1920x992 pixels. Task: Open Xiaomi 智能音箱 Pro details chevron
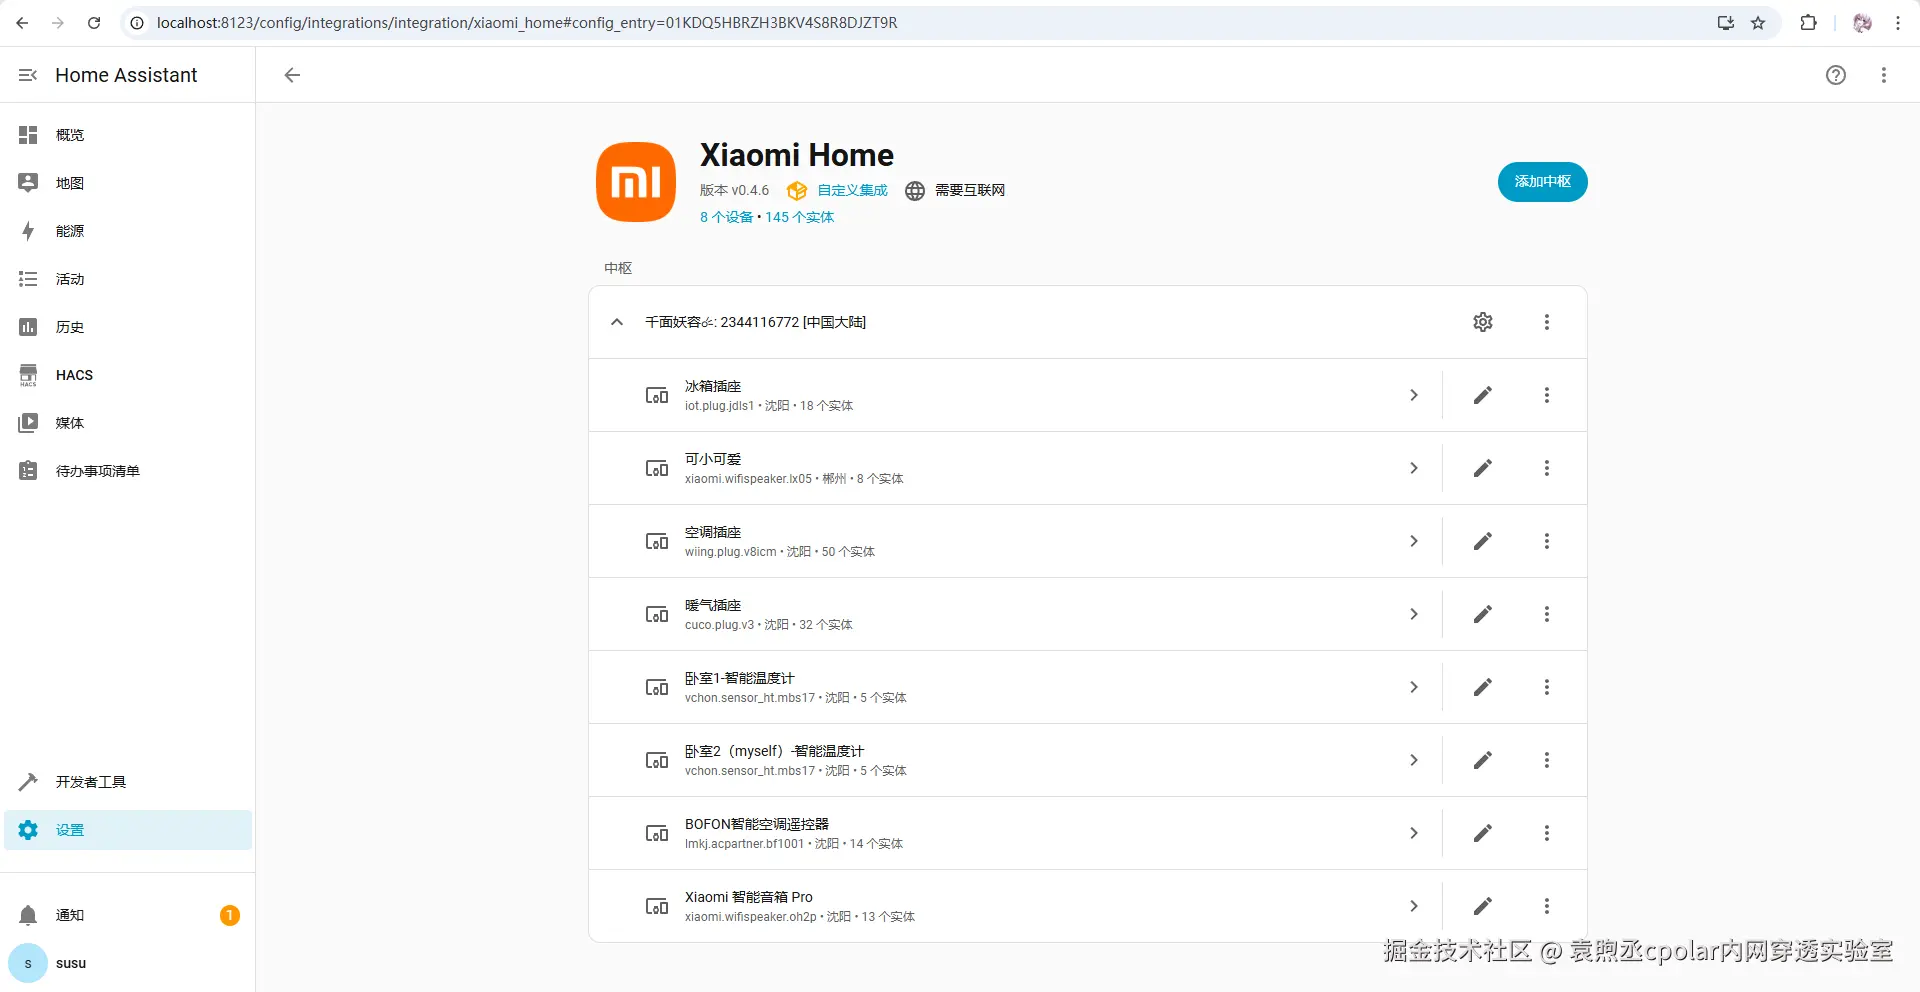pyautogui.click(x=1414, y=906)
